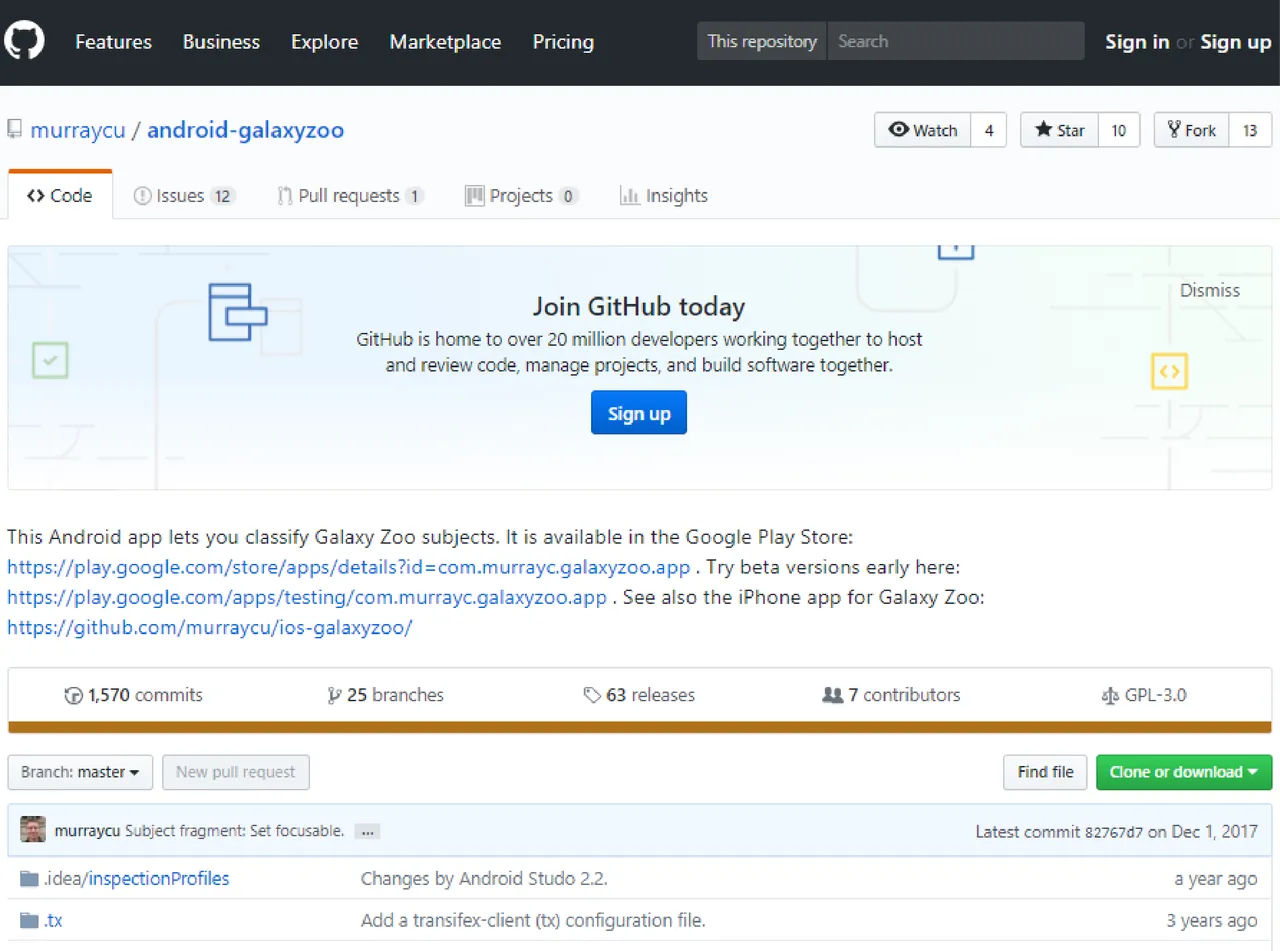Image resolution: width=1280 pixels, height=951 pixels.
Task: Click the stargazers count 10
Action: pyautogui.click(x=1119, y=130)
